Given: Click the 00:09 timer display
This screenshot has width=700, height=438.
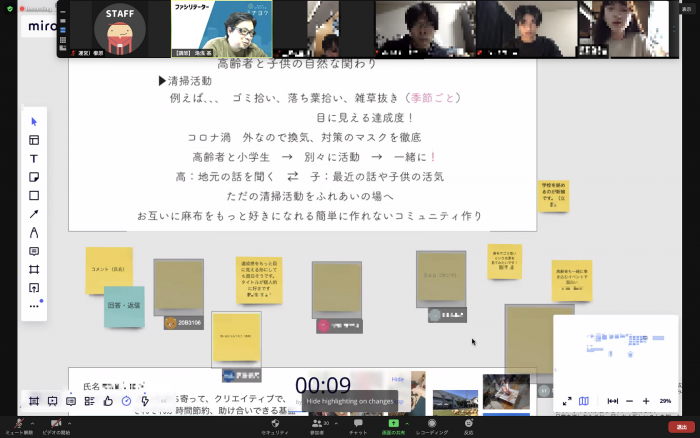Looking at the screenshot, I should pyautogui.click(x=323, y=385).
